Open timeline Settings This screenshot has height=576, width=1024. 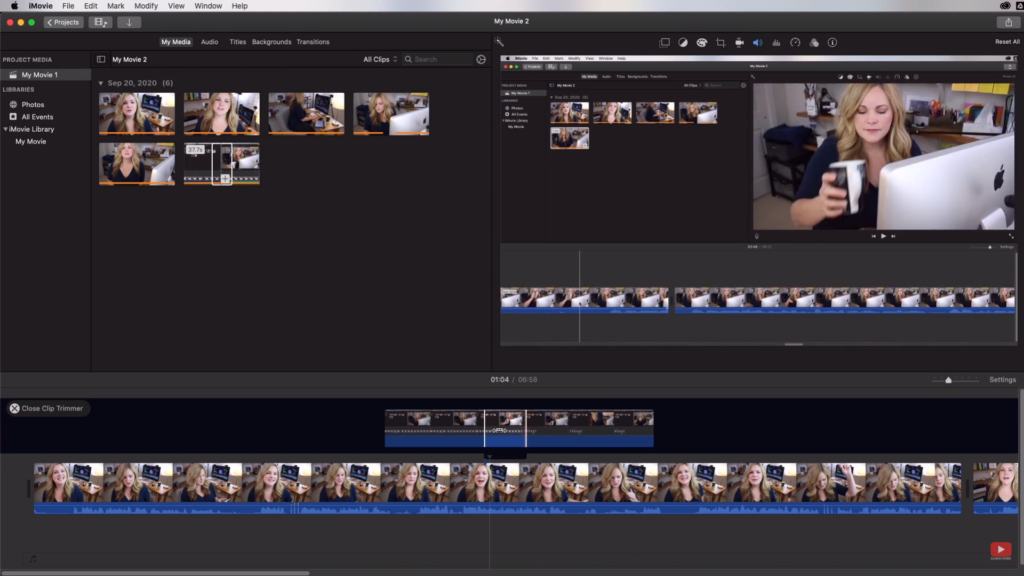(1002, 379)
